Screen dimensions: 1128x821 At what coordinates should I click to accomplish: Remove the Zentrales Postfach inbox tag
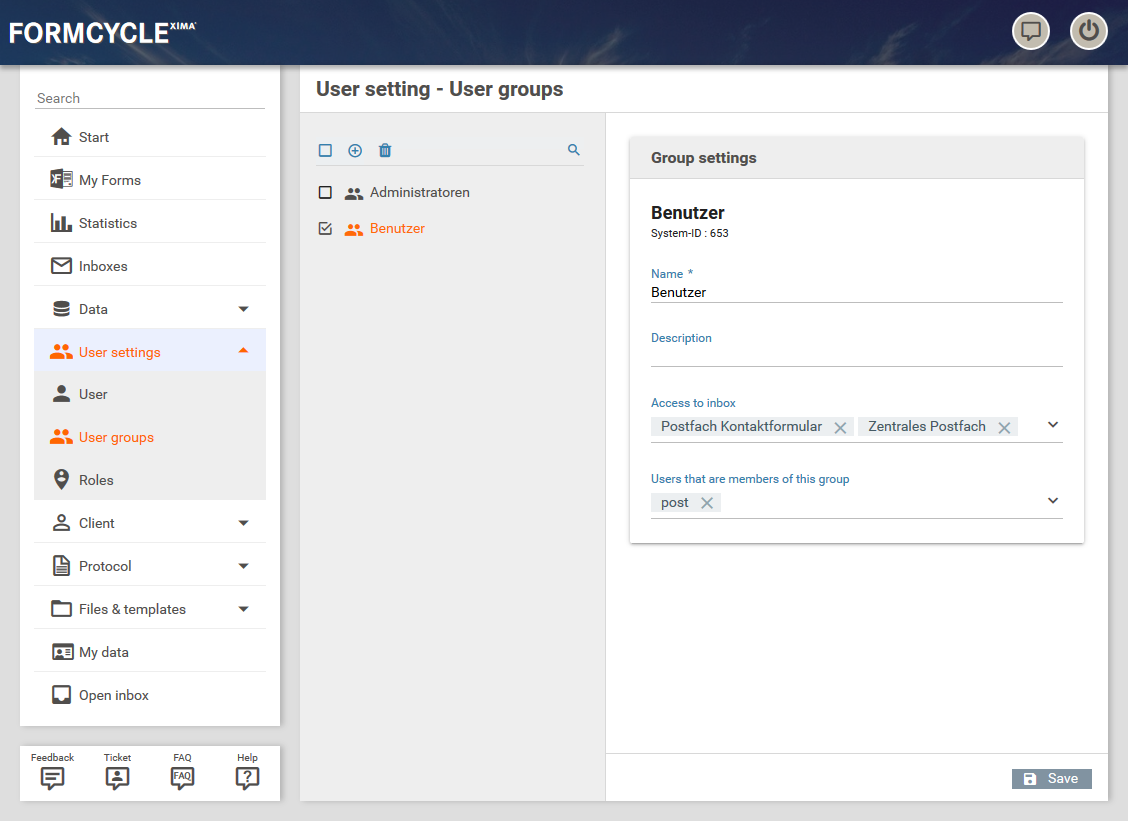[x=1004, y=428]
